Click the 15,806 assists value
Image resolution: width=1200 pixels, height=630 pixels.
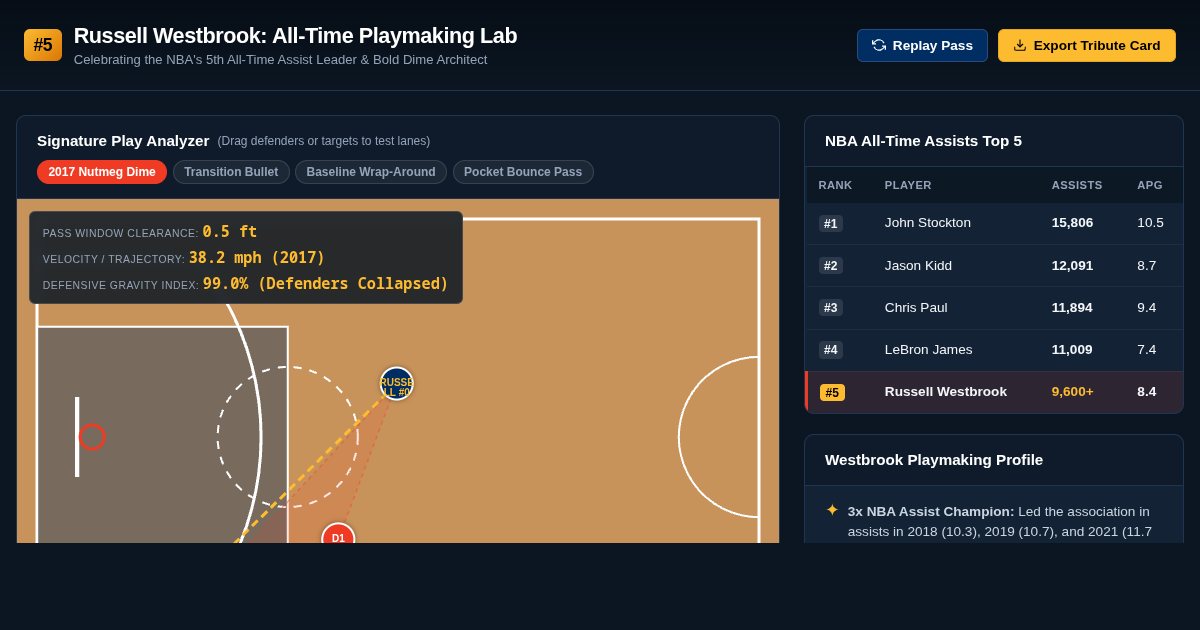click(1072, 223)
